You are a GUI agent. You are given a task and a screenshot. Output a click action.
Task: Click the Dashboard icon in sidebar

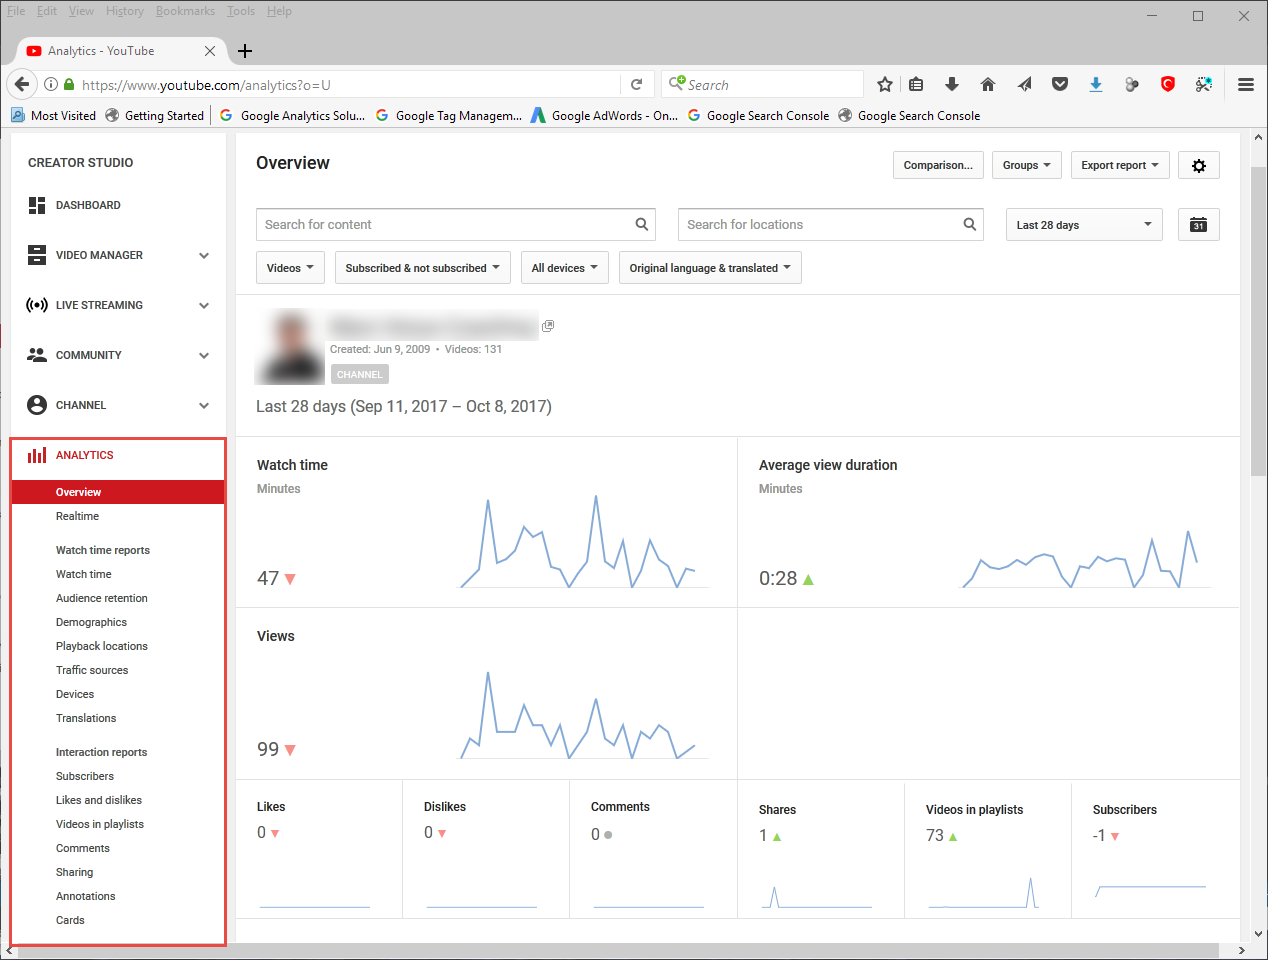pos(37,205)
